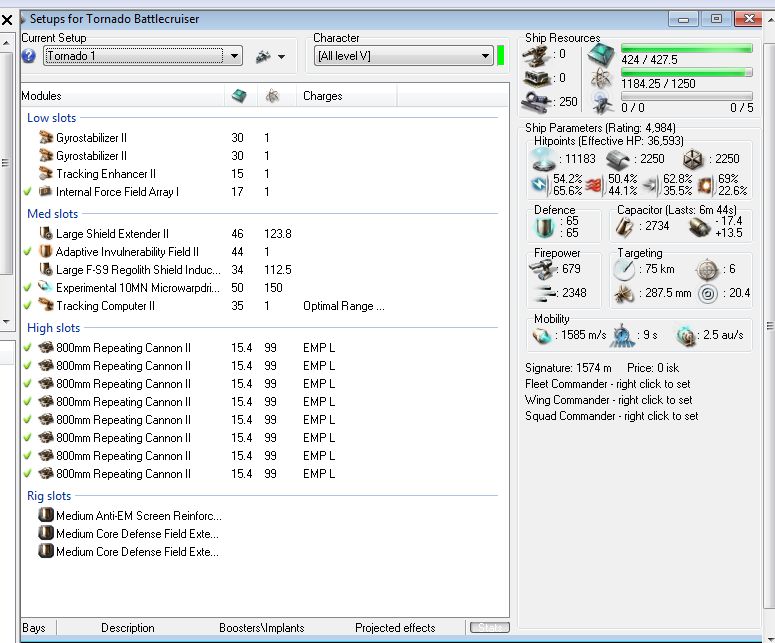Collapse the High slots section
Image resolution: width=775 pixels, height=643 pixels.
tap(53, 328)
